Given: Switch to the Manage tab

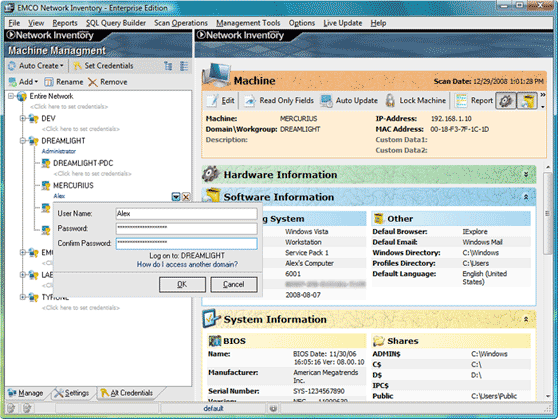Looking at the screenshot, I should 25,393.
